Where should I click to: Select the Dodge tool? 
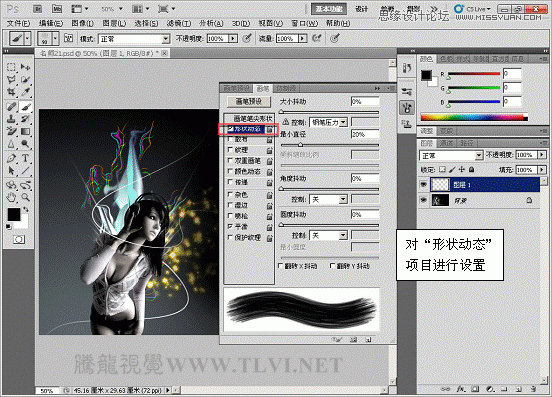click(25, 144)
